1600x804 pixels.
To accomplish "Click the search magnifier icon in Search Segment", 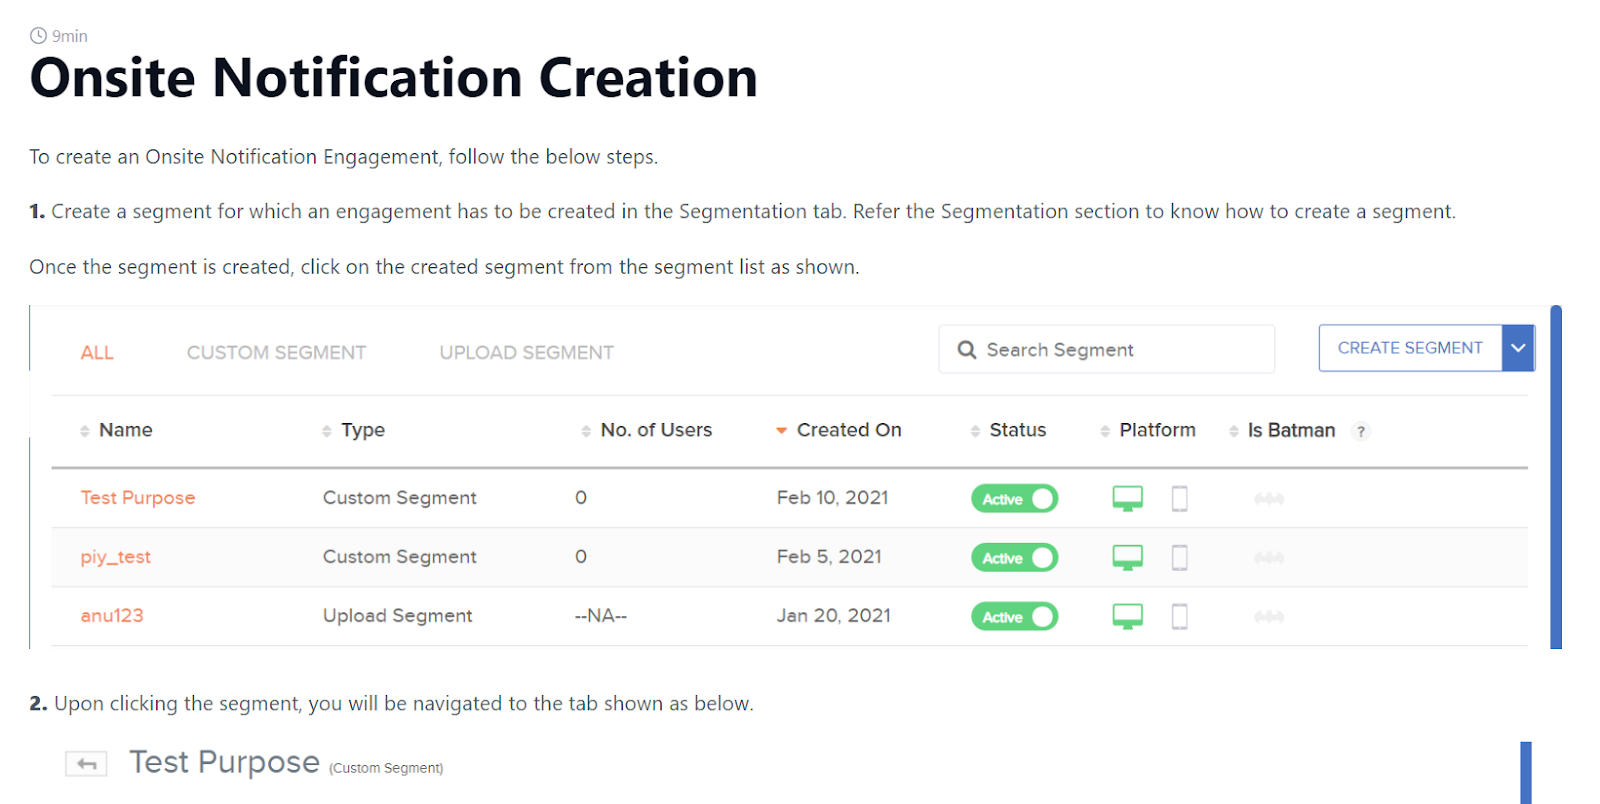I will tap(966, 349).
